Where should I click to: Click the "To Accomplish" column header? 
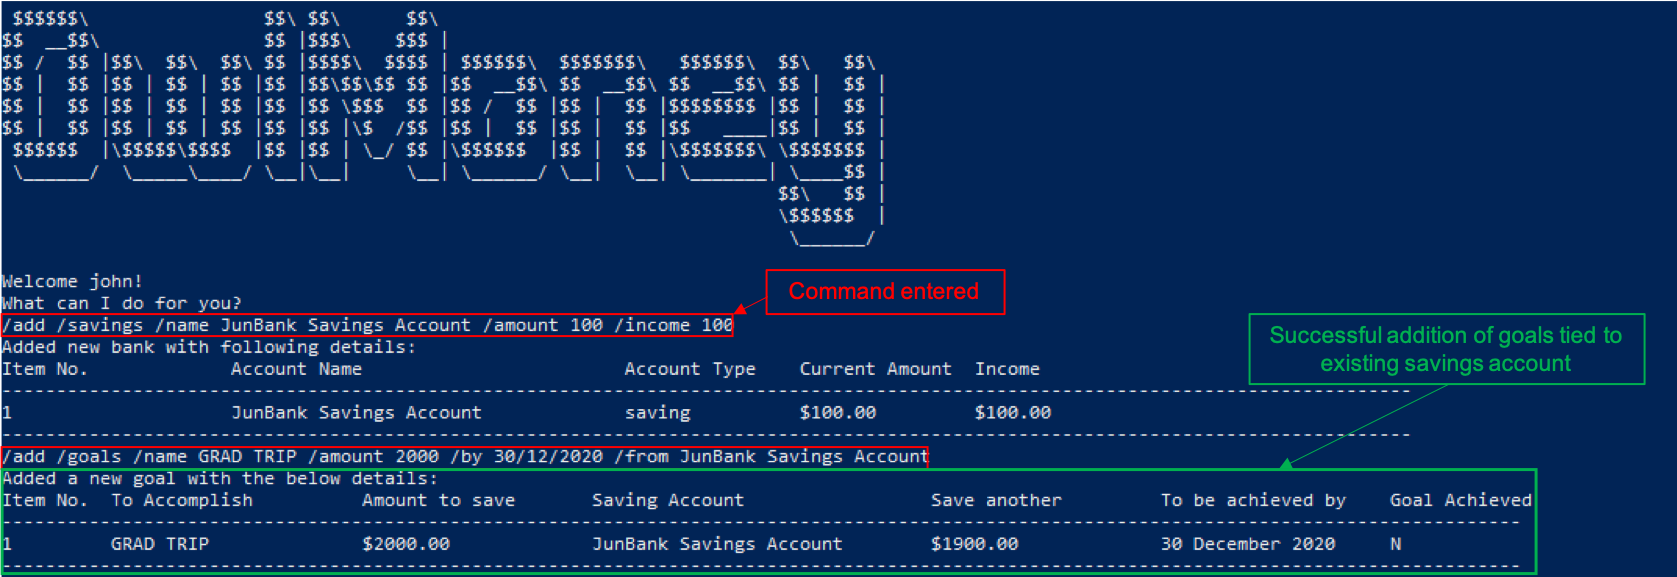(x=182, y=500)
